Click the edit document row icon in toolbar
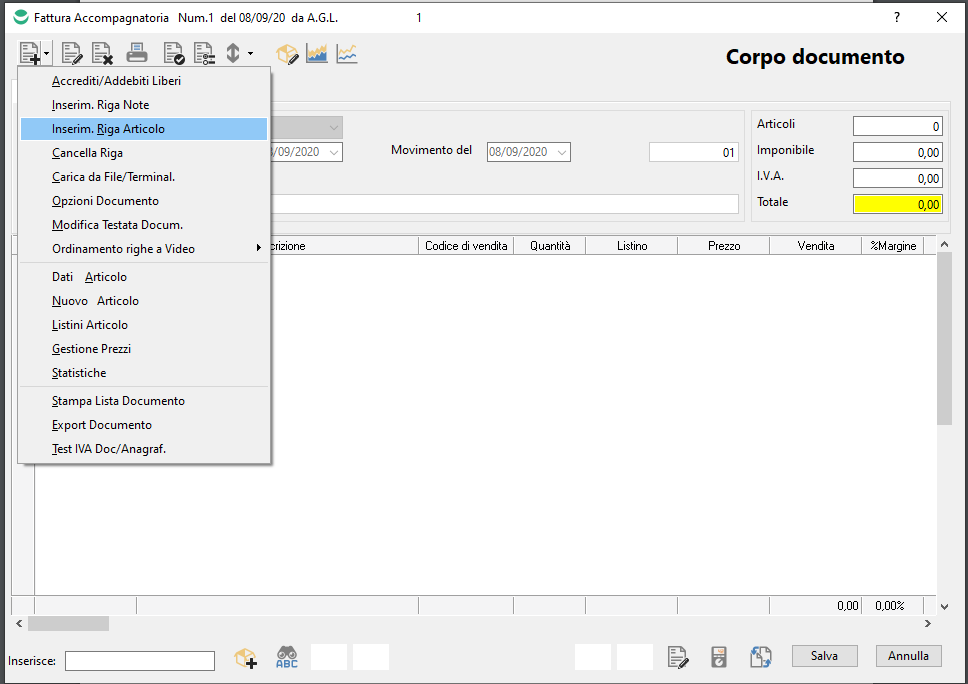Screen dimensions: 968x684 (x=72, y=53)
